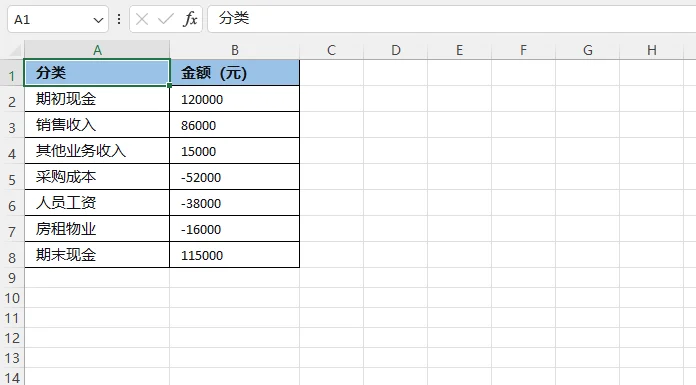Click the Select All corner triangle

[x=16, y=50]
